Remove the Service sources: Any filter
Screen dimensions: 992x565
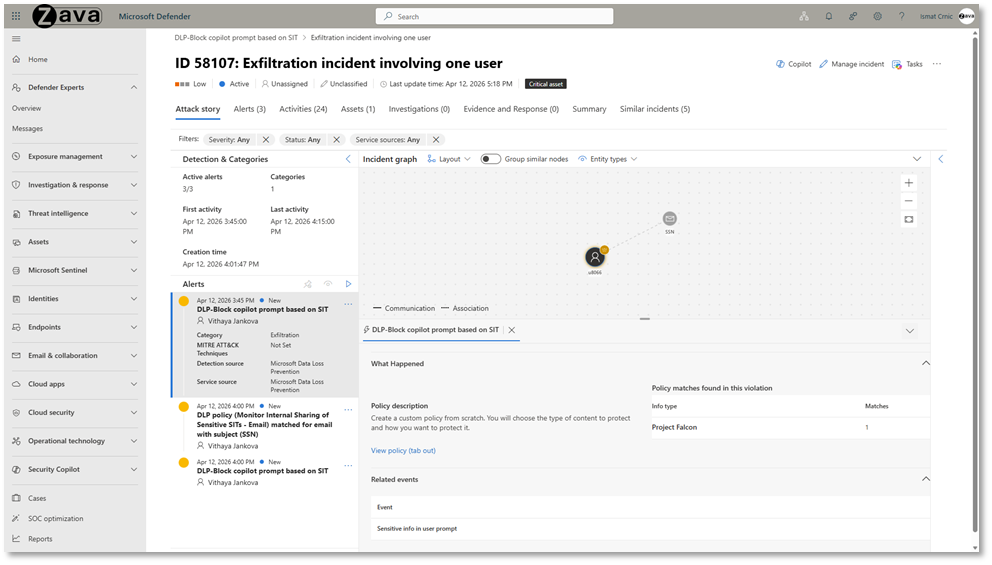(x=436, y=140)
